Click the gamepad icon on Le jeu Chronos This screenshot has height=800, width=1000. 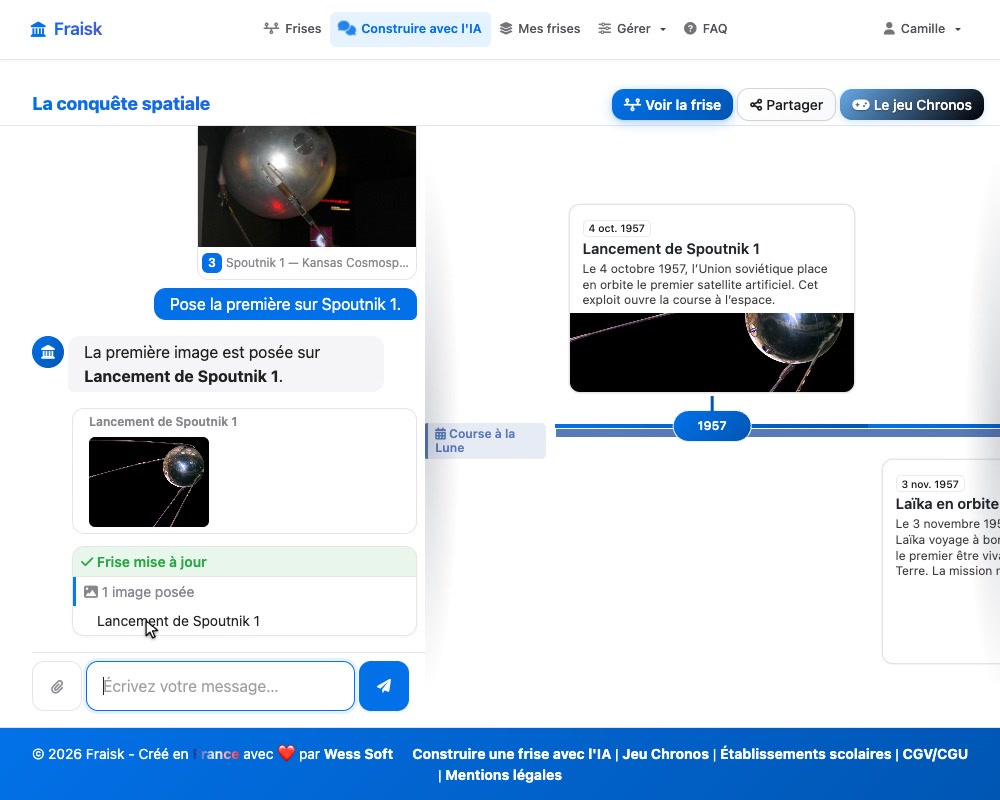click(x=861, y=105)
